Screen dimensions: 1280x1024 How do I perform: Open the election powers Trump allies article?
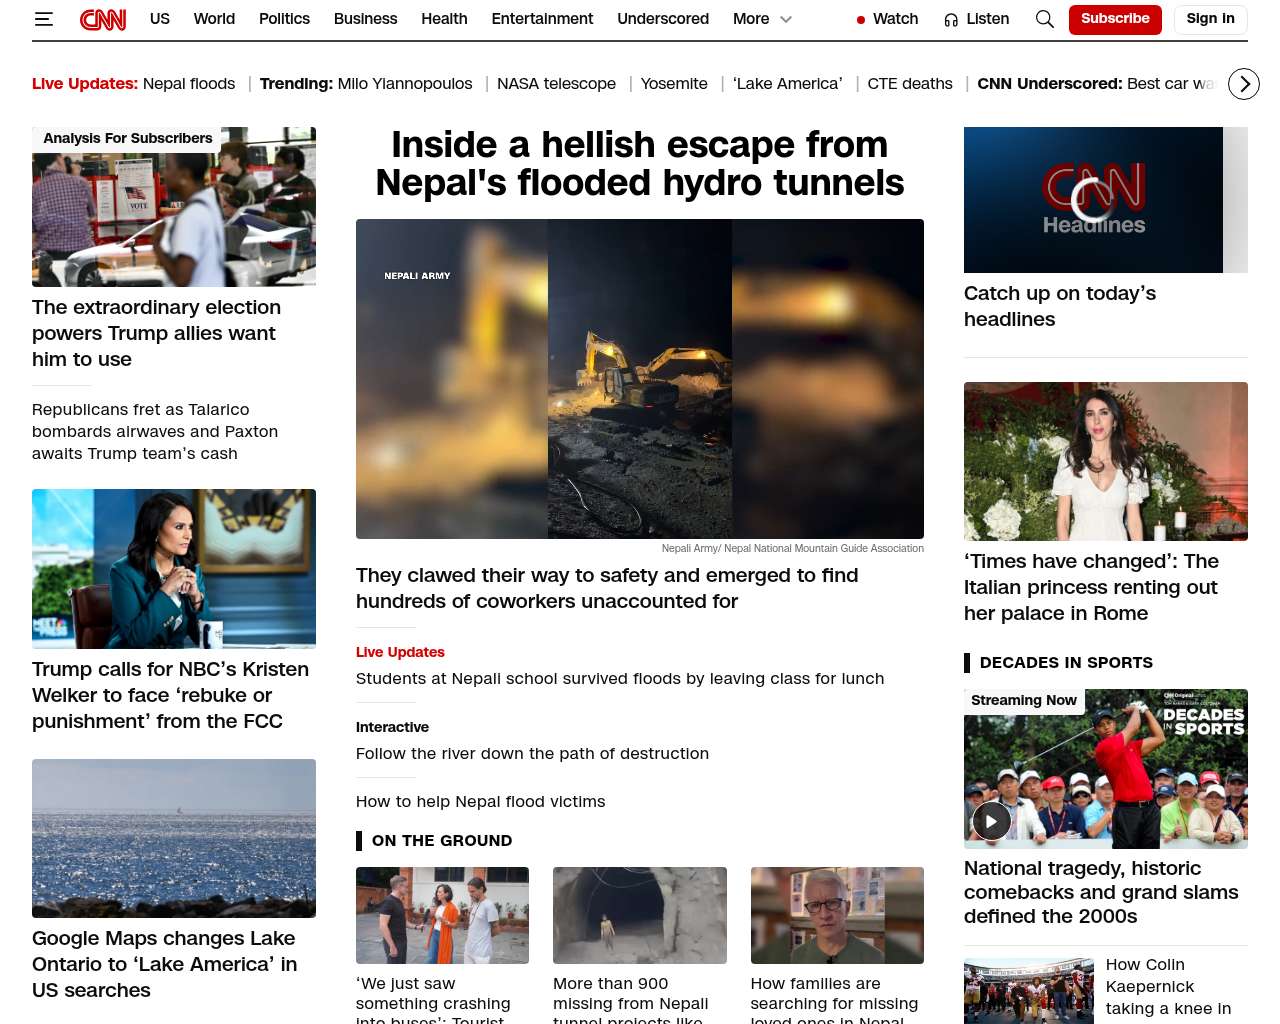tap(156, 333)
